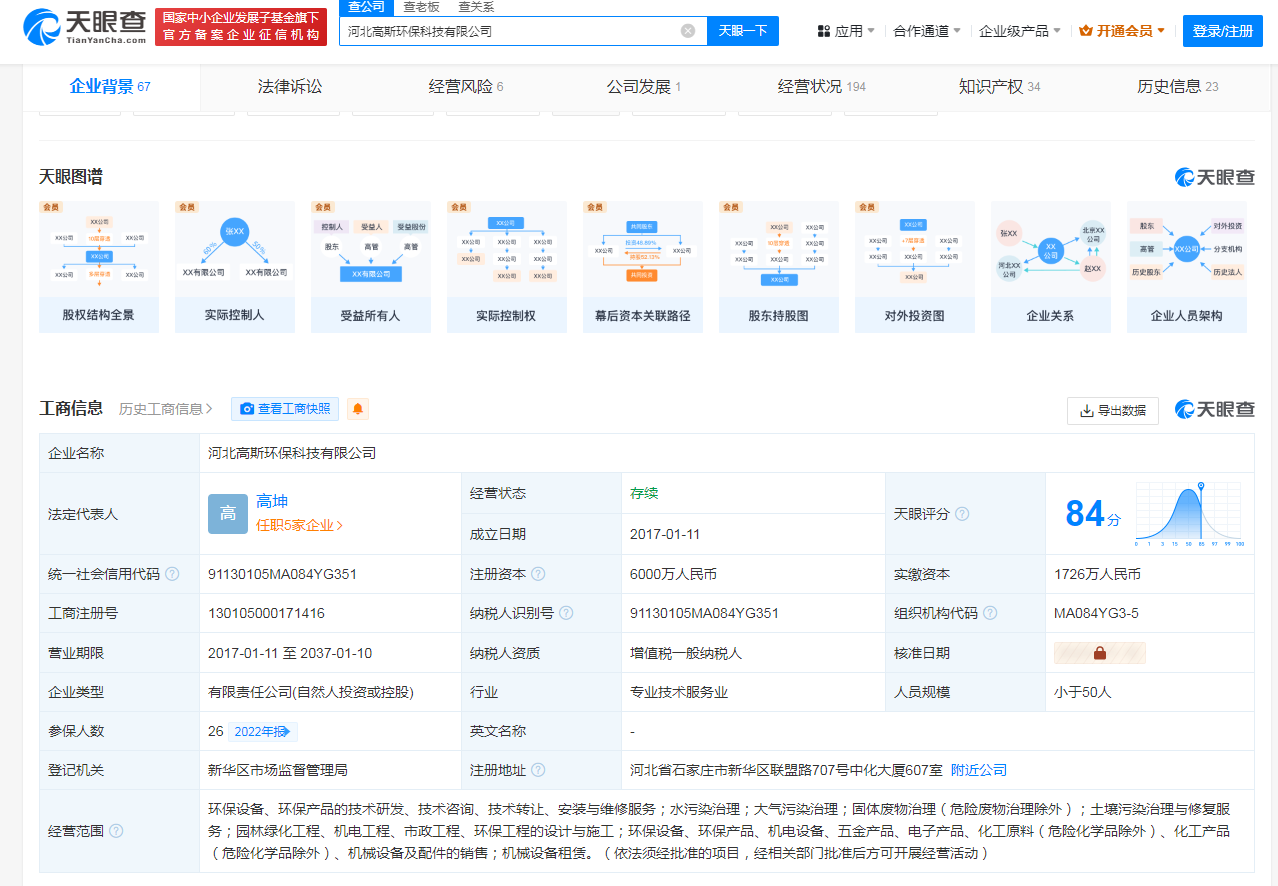Click help icon next to 天眼评分
Screen dimensions: 1278x886
pos(962,514)
